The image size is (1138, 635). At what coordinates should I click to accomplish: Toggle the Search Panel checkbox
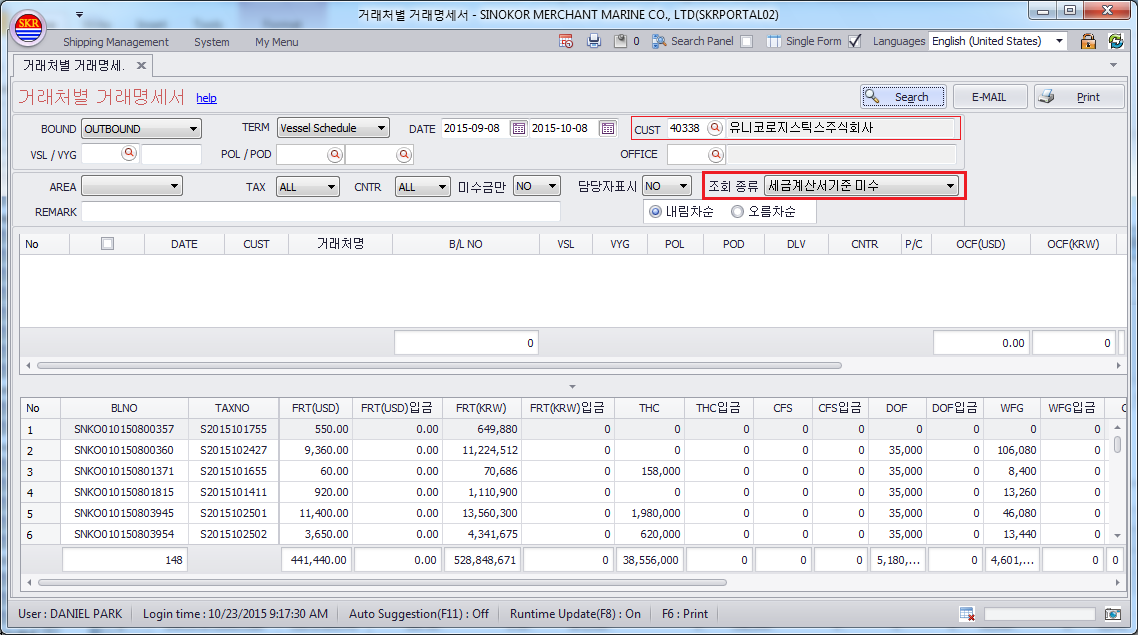pyautogui.click(x=746, y=41)
